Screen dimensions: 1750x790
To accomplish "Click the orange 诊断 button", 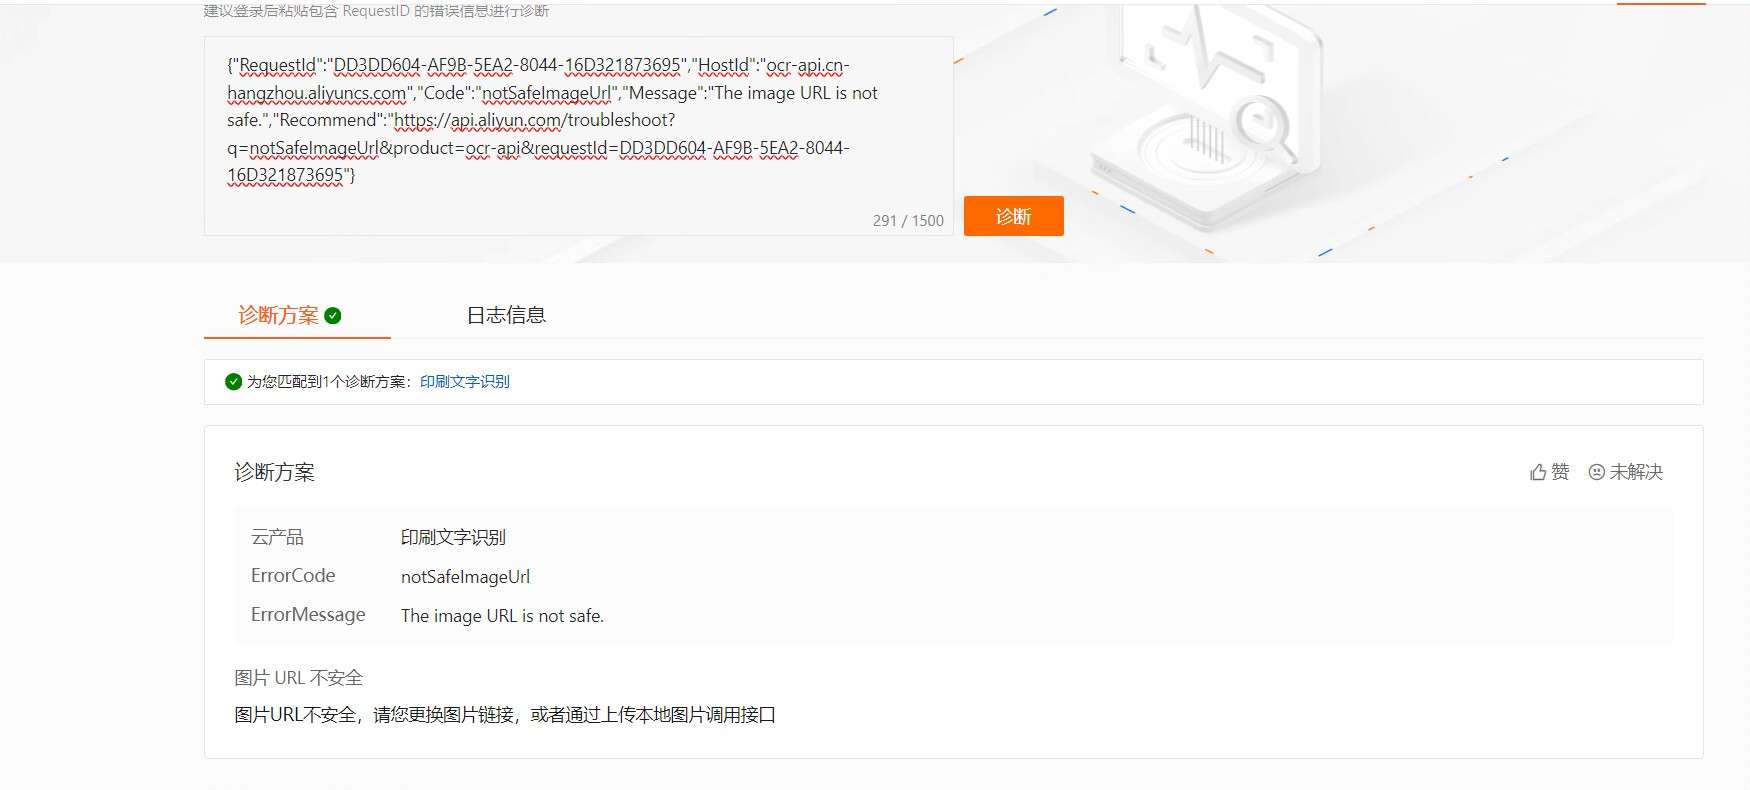I will (1013, 216).
